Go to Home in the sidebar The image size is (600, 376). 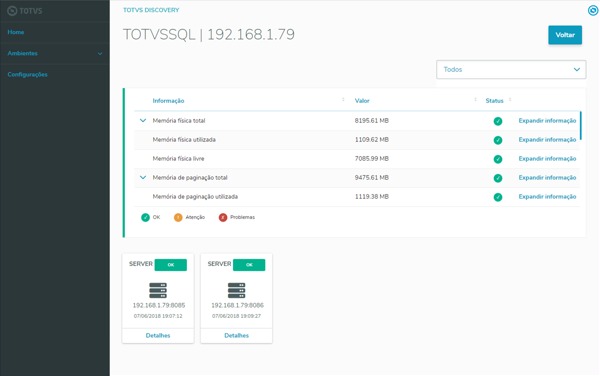coord(16,32)
